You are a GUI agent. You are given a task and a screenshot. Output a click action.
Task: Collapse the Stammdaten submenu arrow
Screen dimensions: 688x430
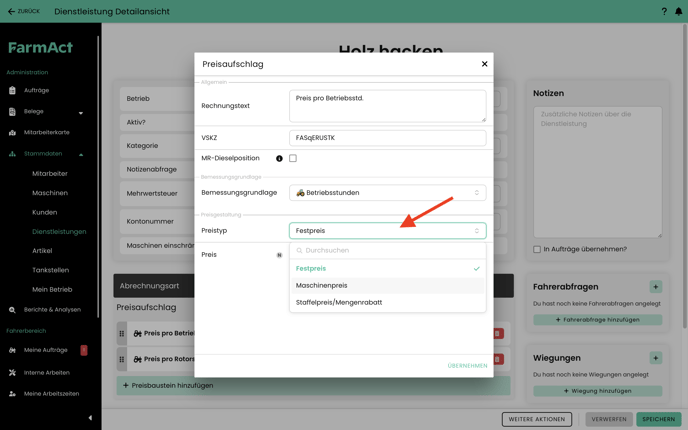(x=81, y=154)
